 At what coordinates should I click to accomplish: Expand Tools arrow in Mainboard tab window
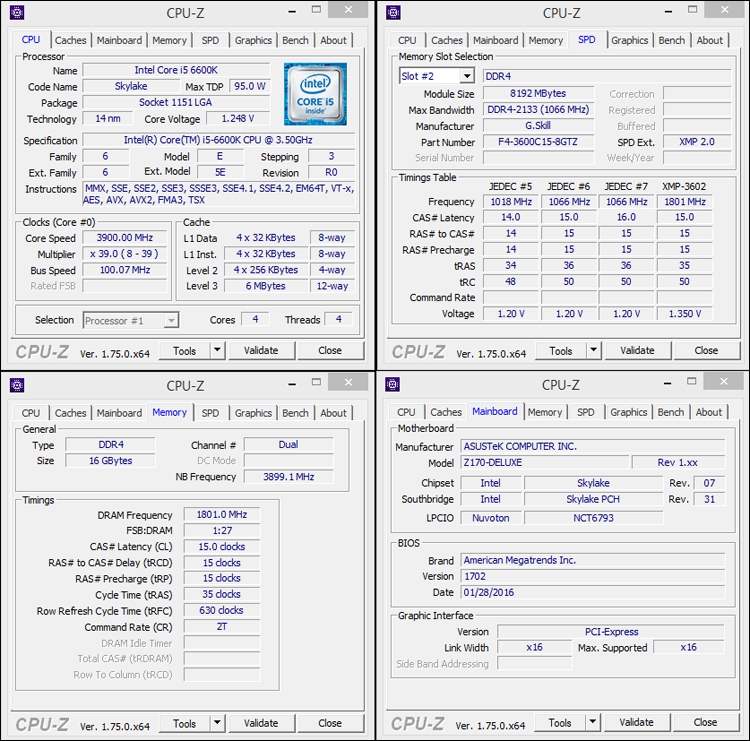click(x=593, y=722)
